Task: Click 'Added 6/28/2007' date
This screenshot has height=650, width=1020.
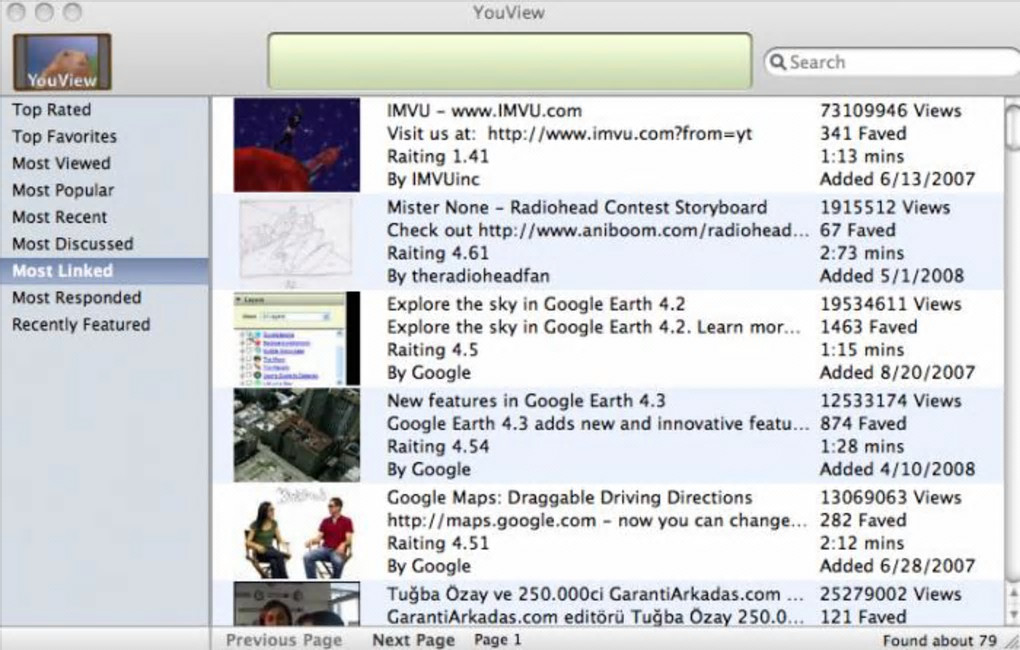Action: pyautogui.click(x=898, y=566)
